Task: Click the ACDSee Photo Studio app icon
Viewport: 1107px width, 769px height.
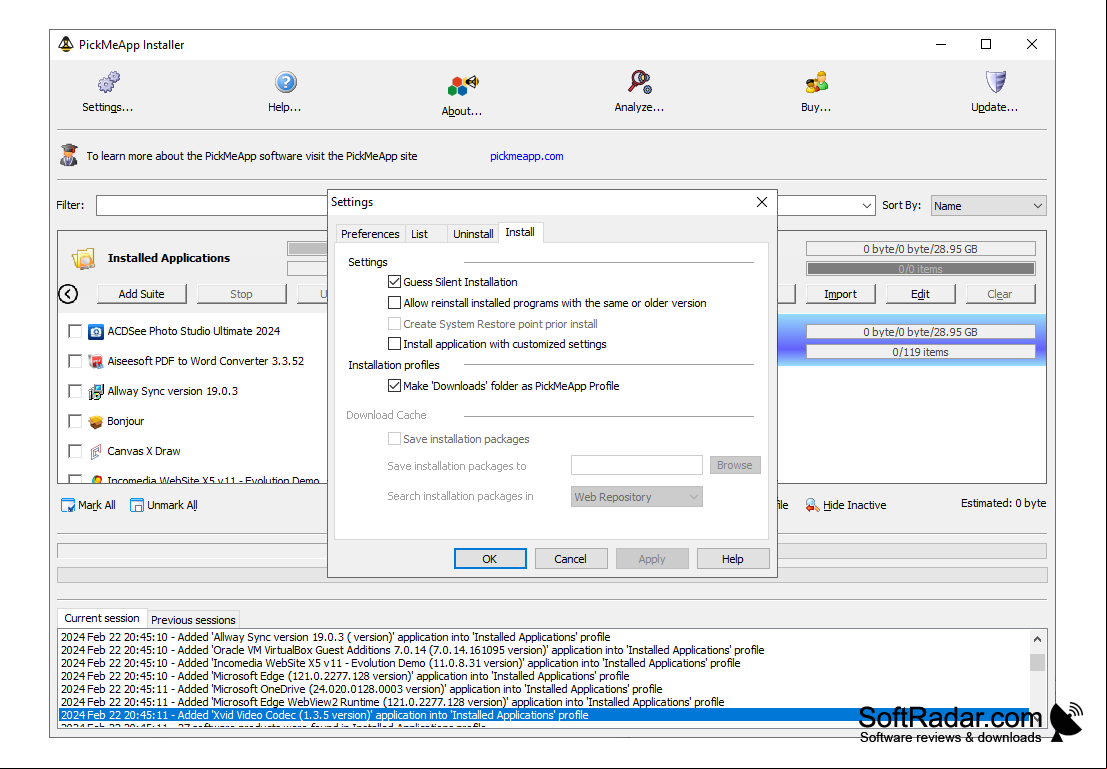Action: click(95, 331)
